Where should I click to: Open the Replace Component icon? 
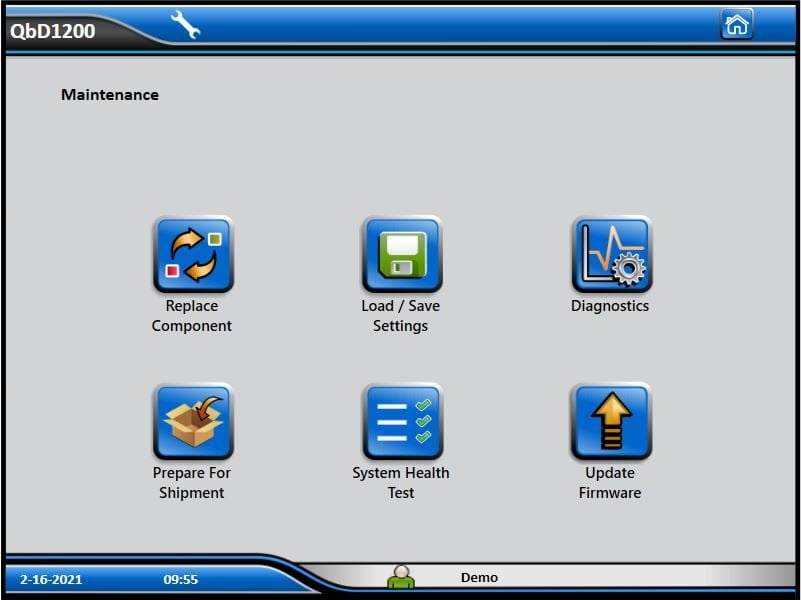[192, 255]
